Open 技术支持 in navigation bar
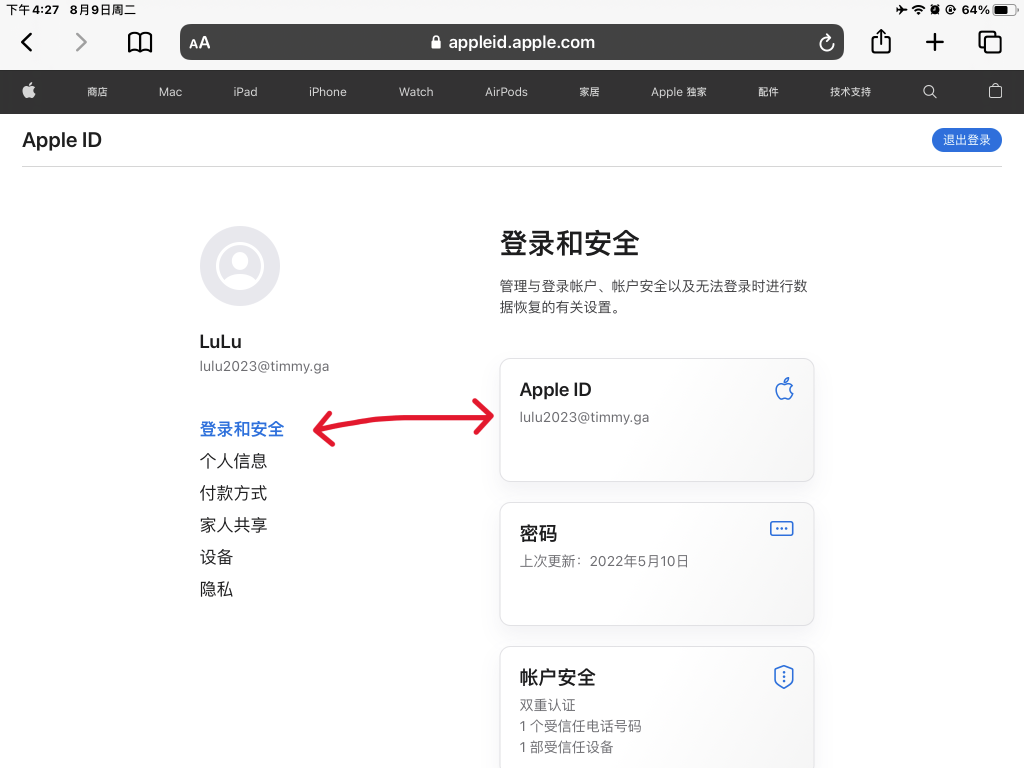Viewport: 1024px width, 768px height. pos(850,92)
